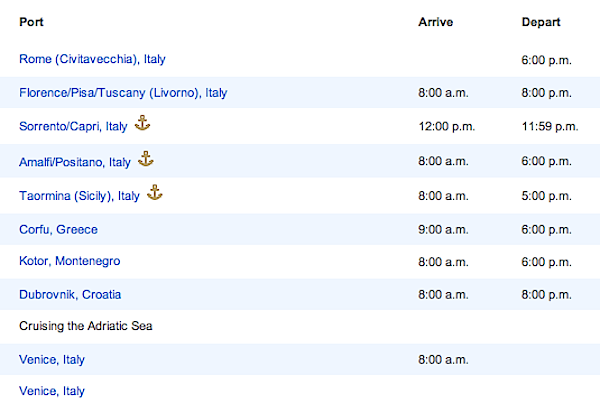Click the 12:00 p.m. arrival time

[x=447, y=126]
